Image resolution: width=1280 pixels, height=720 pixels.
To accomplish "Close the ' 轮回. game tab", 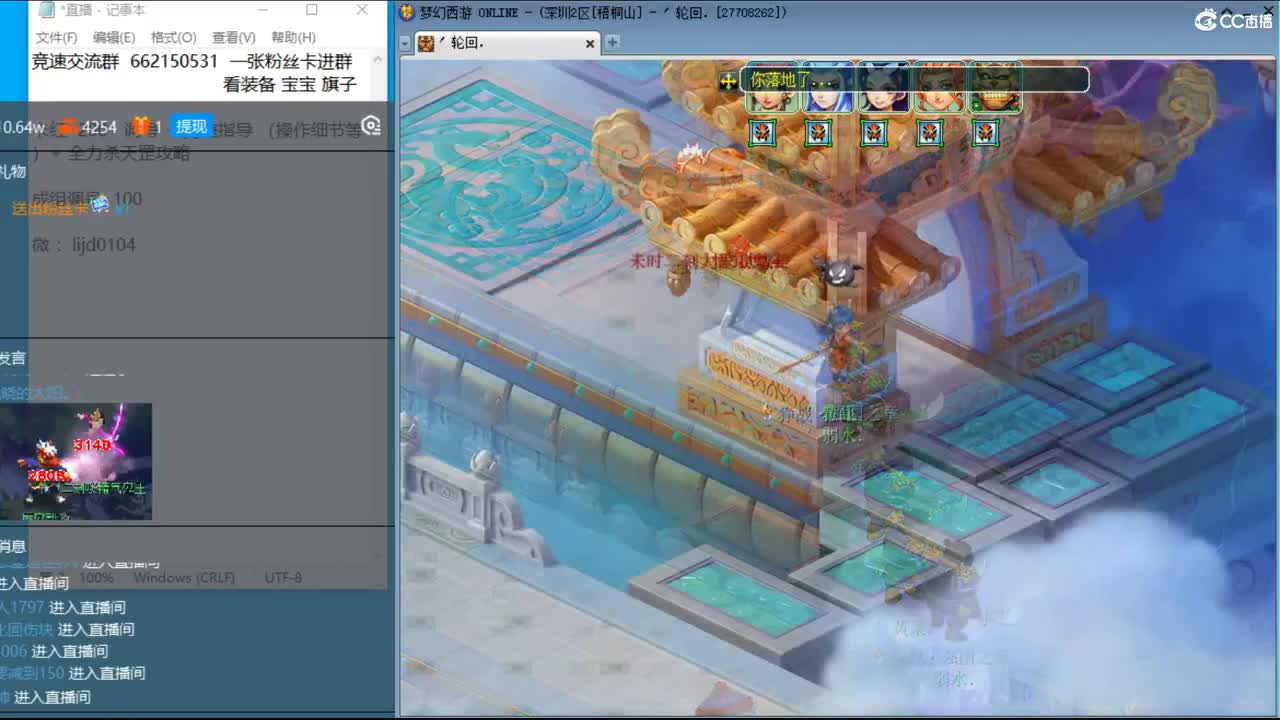I will click(x=590, y=43).
